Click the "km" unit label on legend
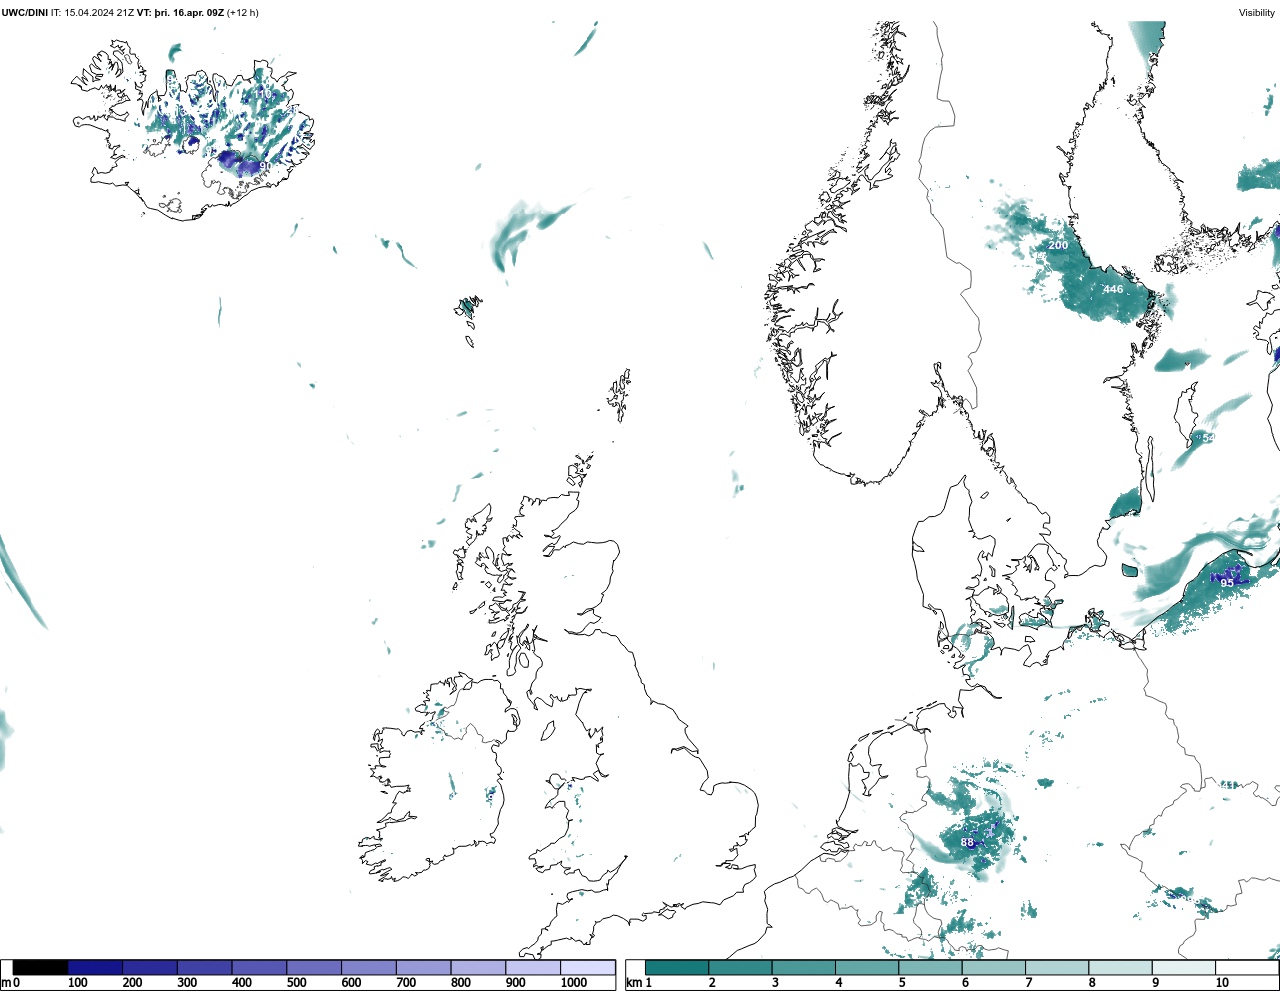 click(632, 983)
